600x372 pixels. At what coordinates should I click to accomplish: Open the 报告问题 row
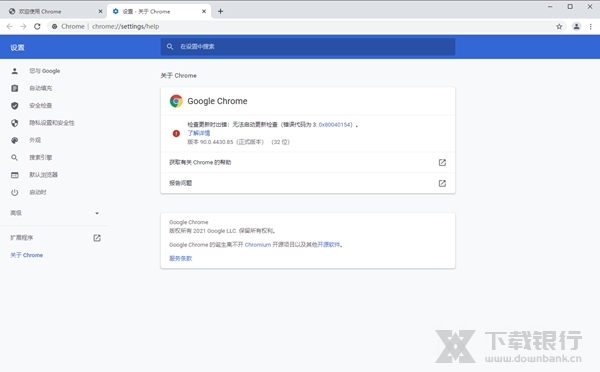308,183
